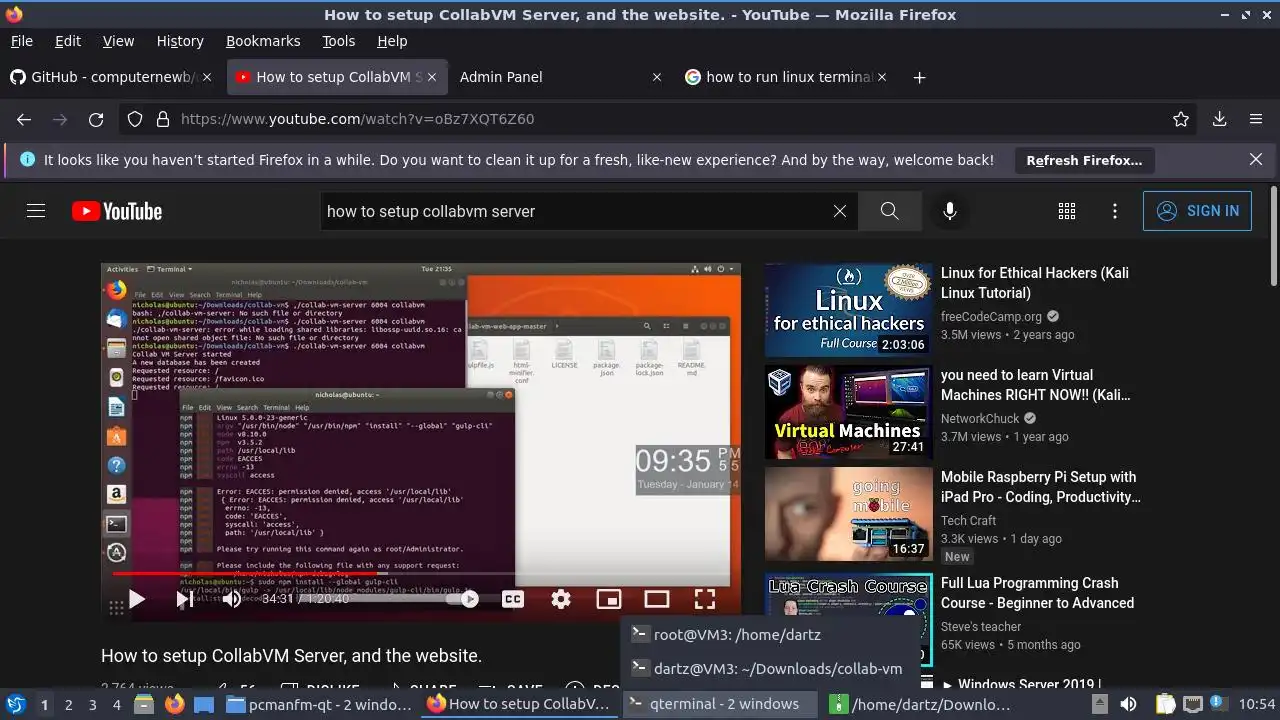Open pcmanfm-qt windows group in taskbar
1280x720 pixels.
[320, 704]
